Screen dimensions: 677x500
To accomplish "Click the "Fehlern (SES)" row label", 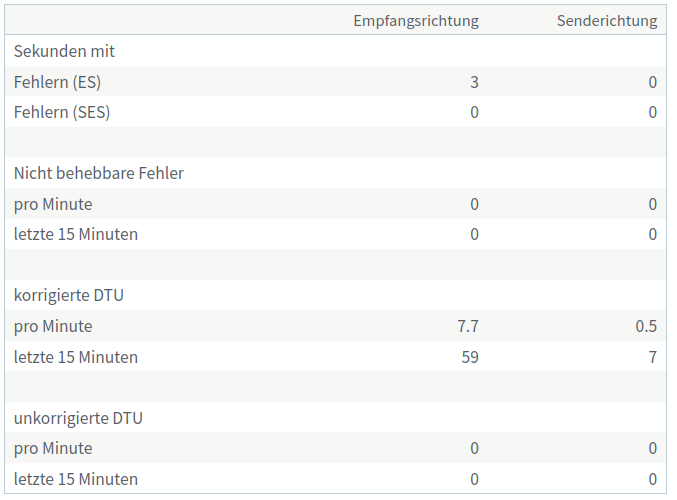I will click(62, 112).
